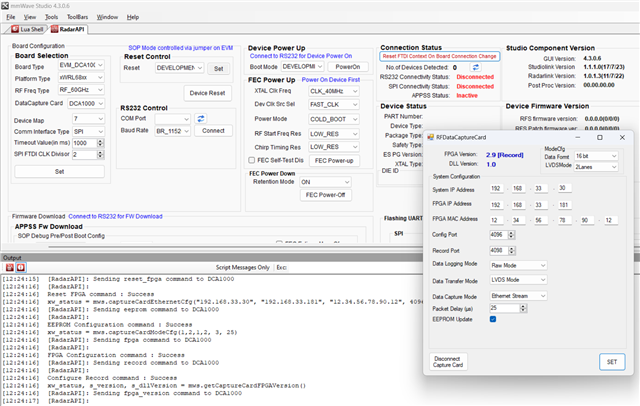
Task: Click the RS232 Connect button
Action: tap(213, 131)
